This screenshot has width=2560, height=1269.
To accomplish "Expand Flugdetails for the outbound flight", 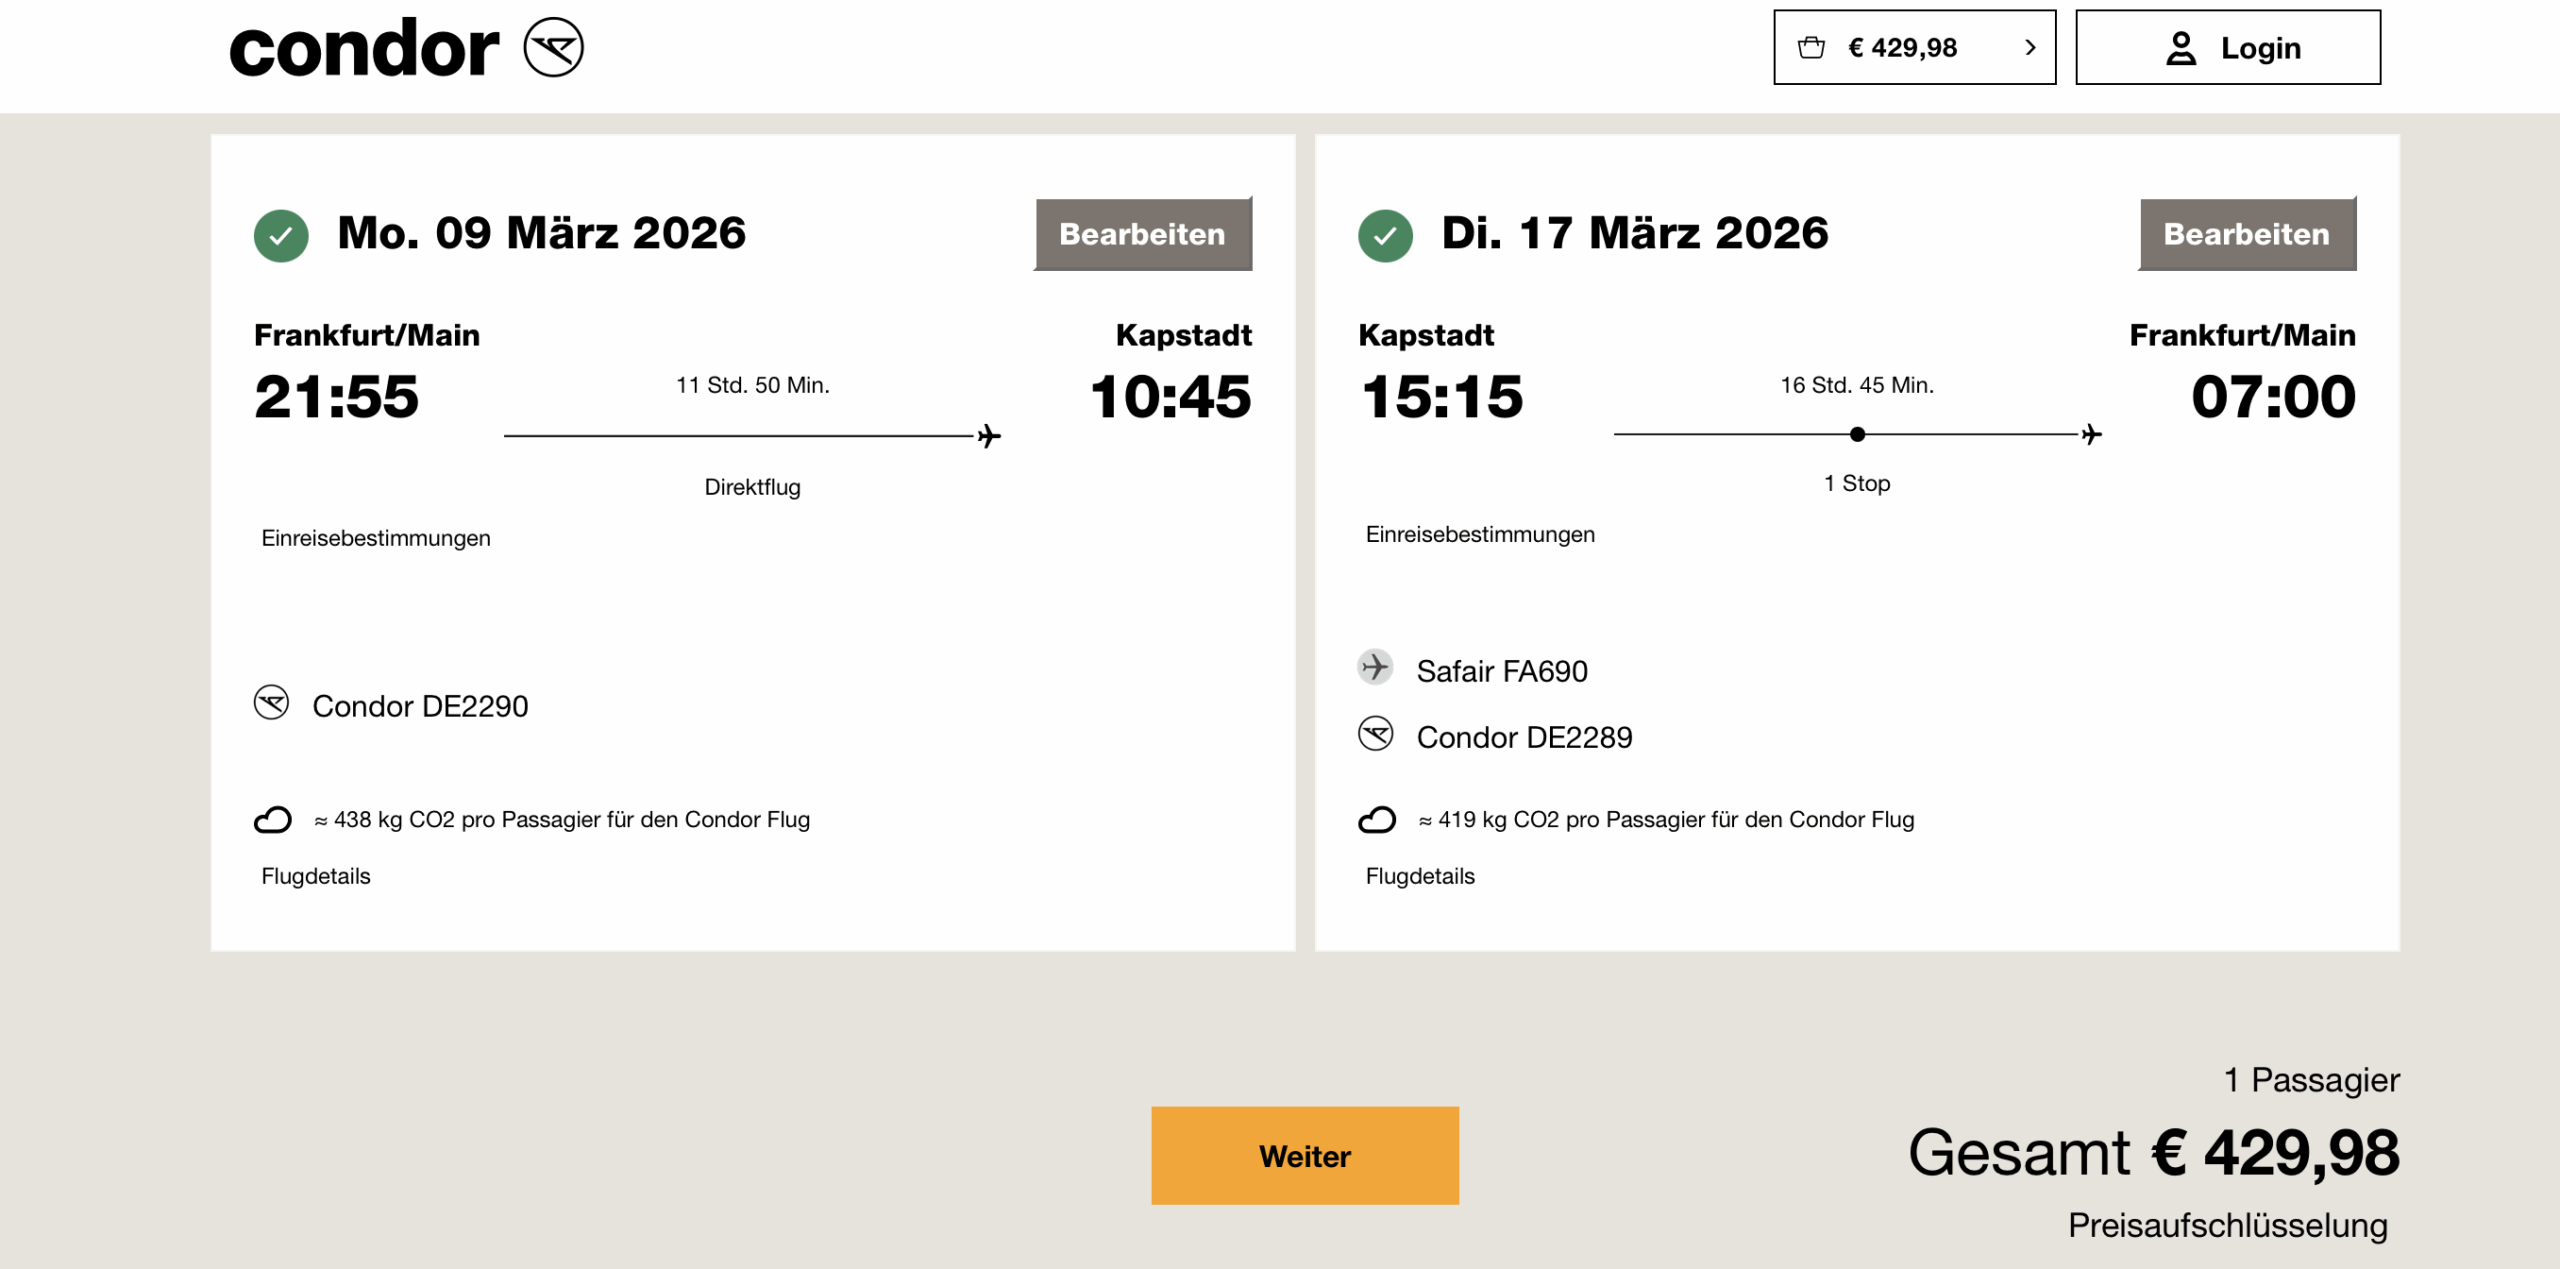I will coord(316,876).
